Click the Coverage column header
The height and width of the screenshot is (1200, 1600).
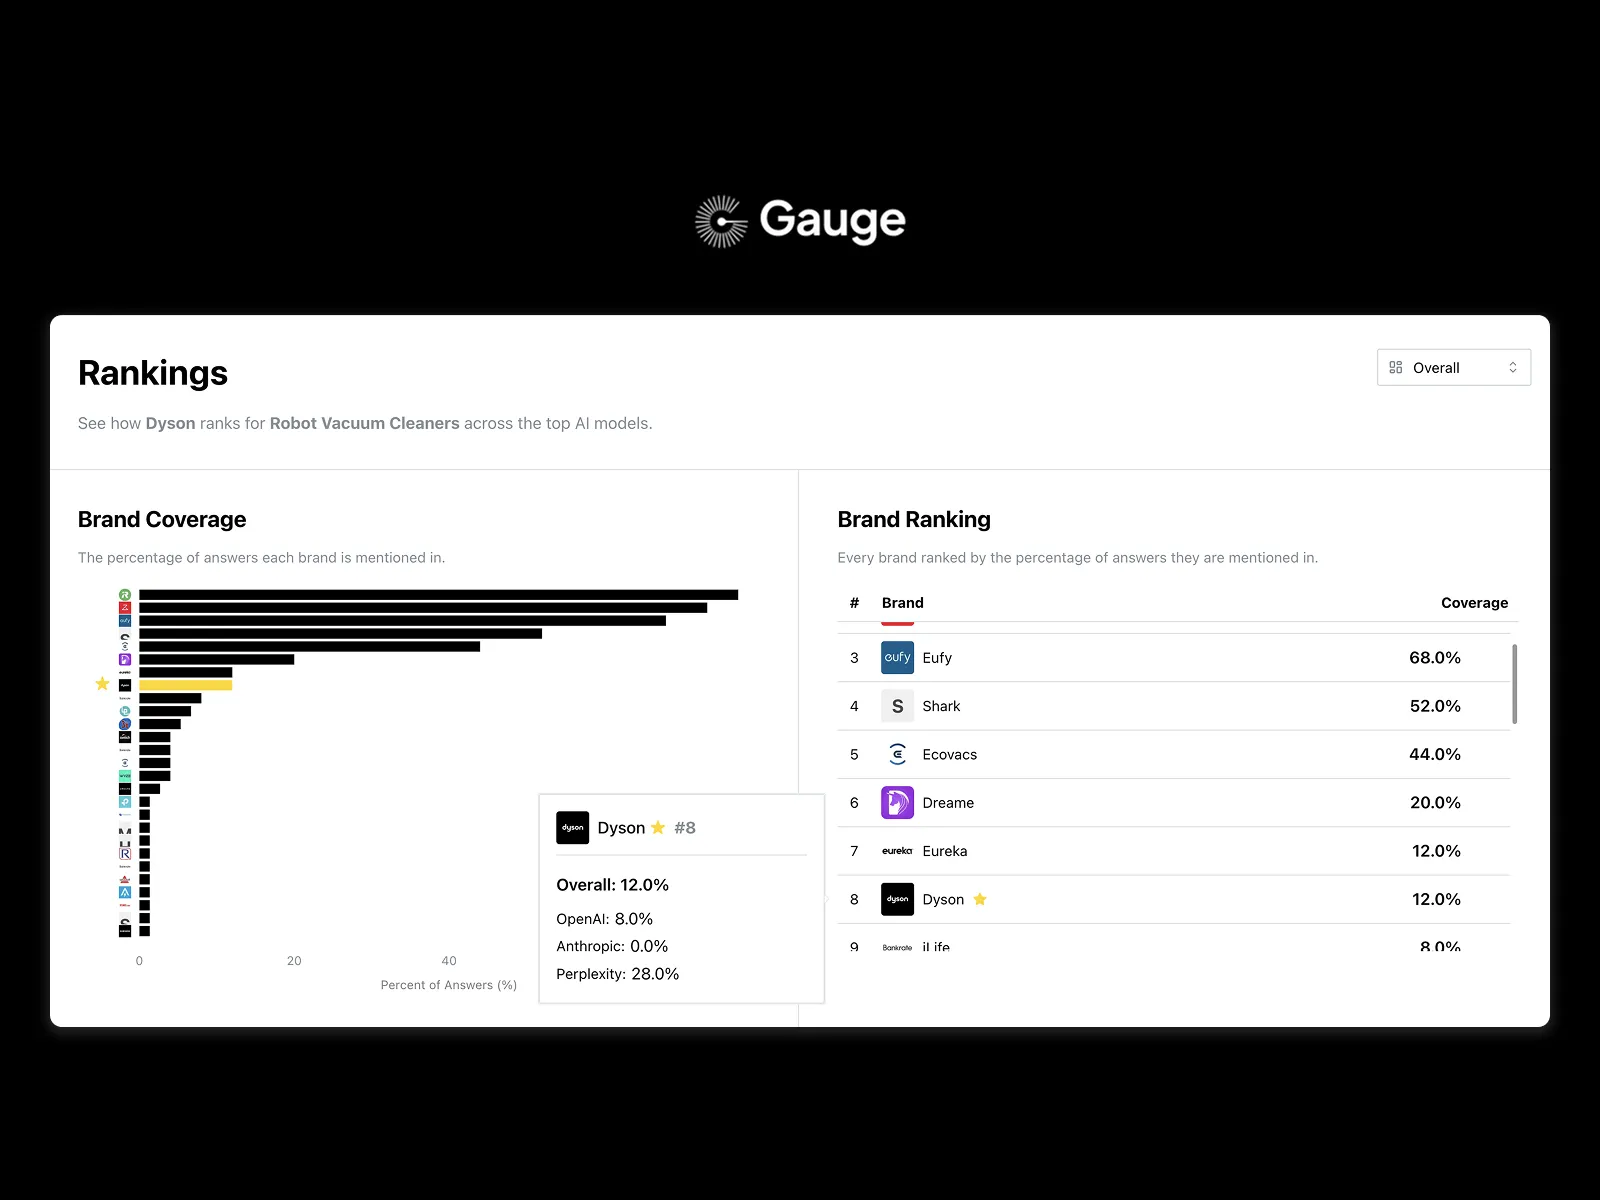click(x=1474, y=603)
